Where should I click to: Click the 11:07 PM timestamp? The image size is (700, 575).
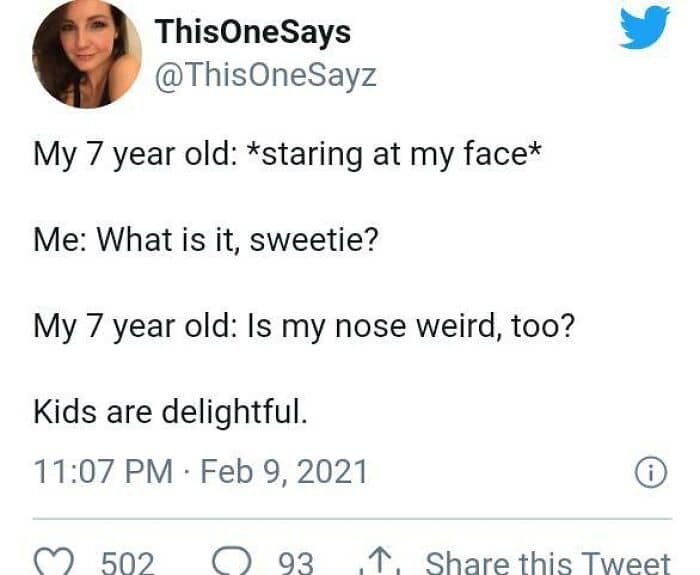point(103,471)
